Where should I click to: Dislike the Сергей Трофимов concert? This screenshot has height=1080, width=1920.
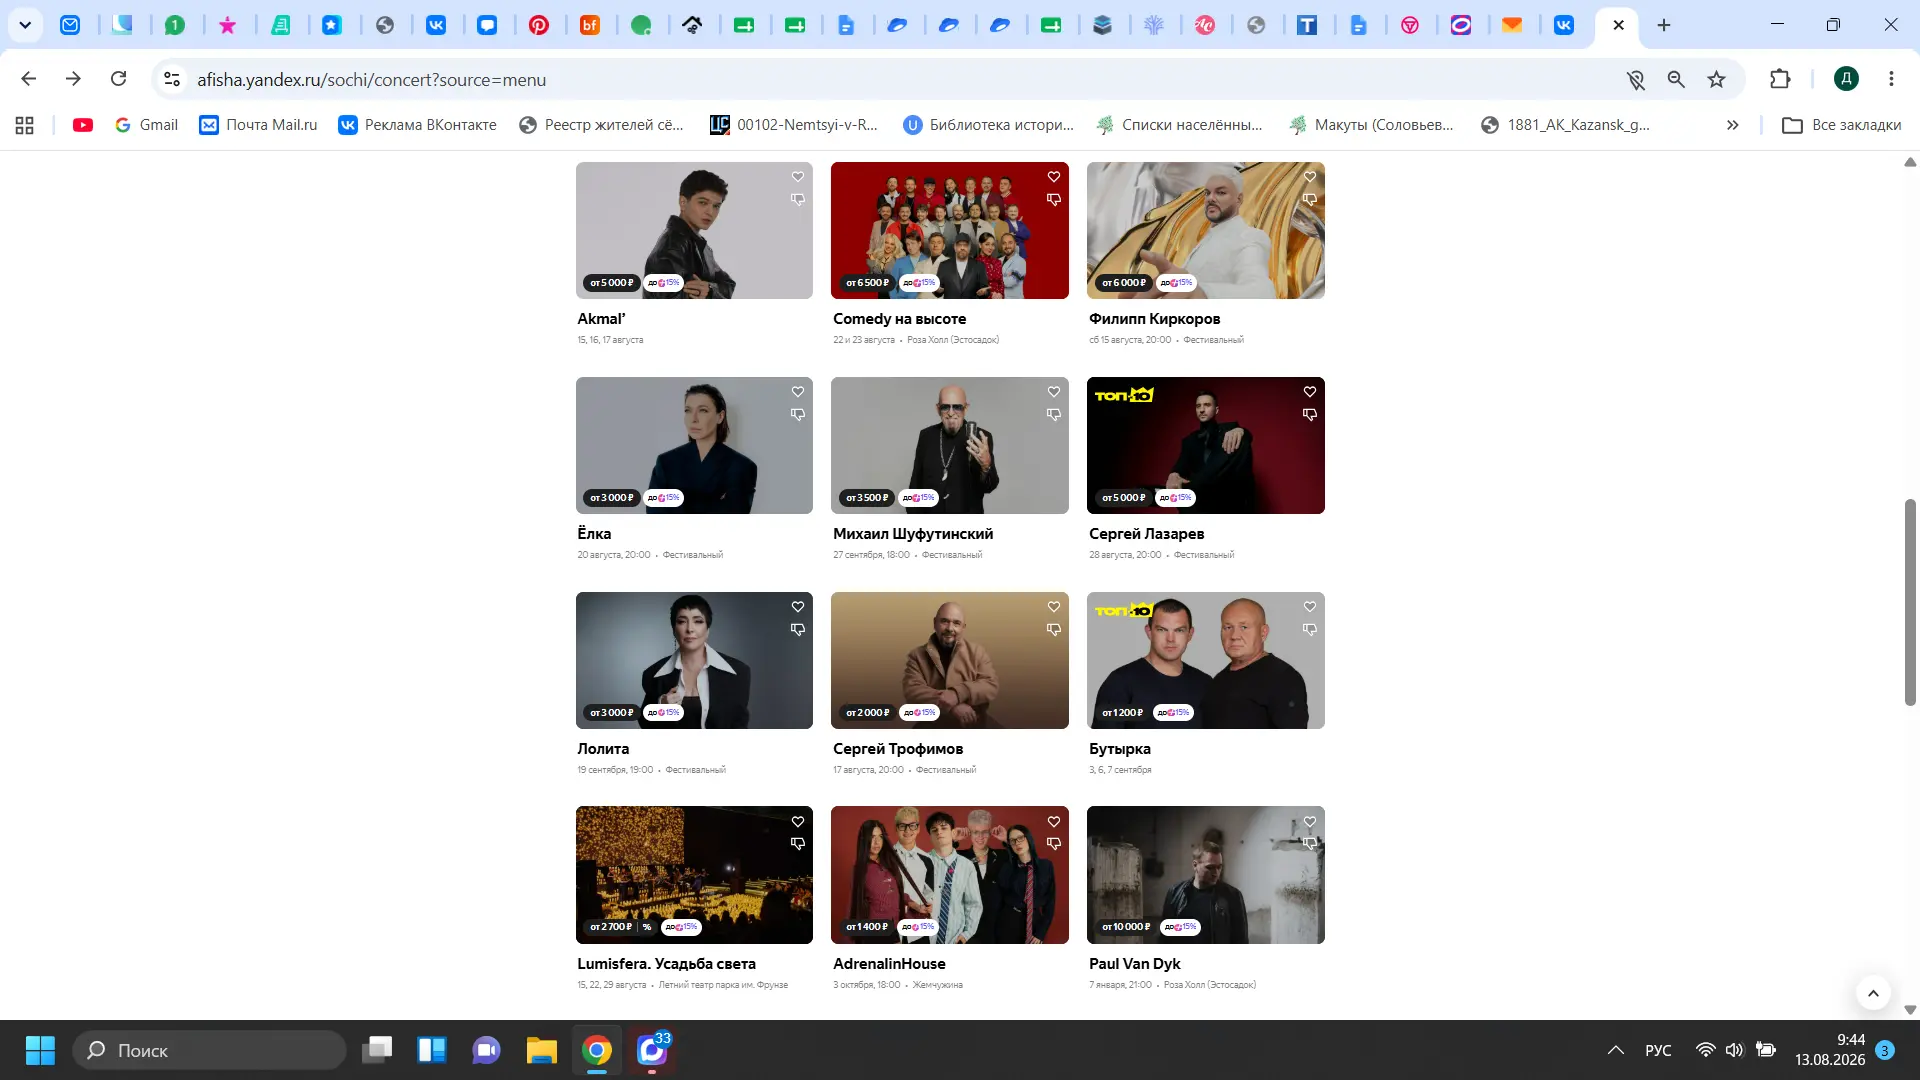[1054, 629]
